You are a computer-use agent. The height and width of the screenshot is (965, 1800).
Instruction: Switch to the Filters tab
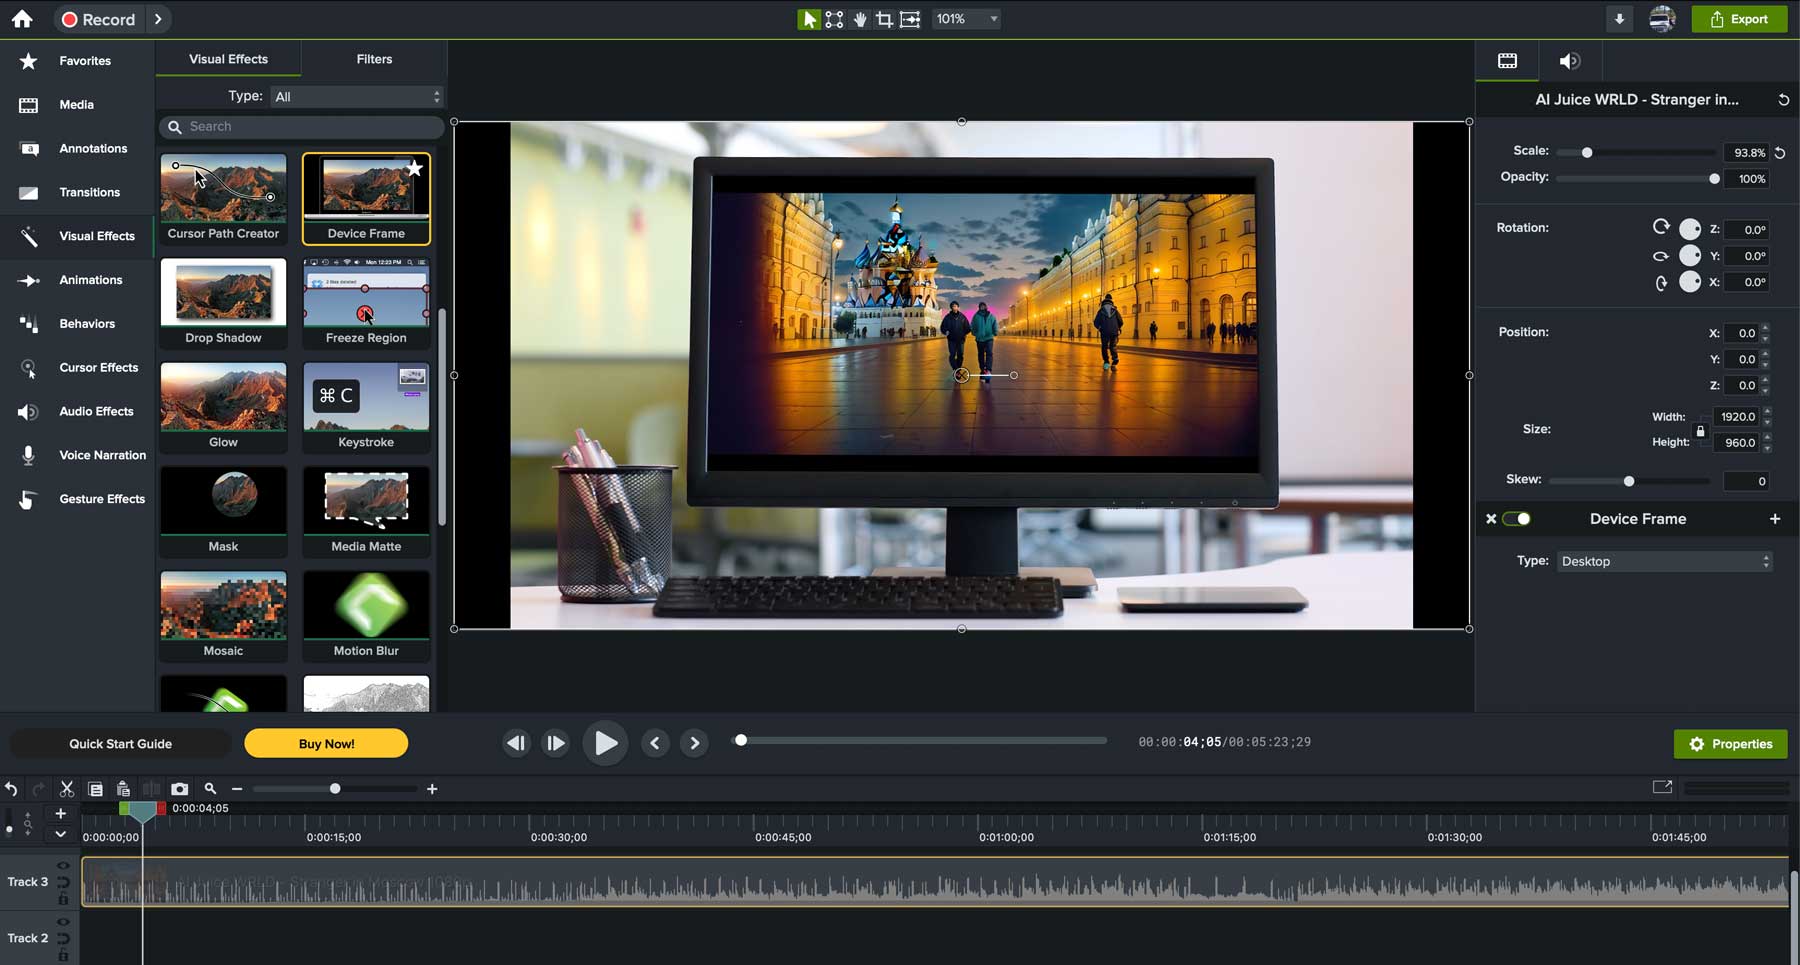373,58
